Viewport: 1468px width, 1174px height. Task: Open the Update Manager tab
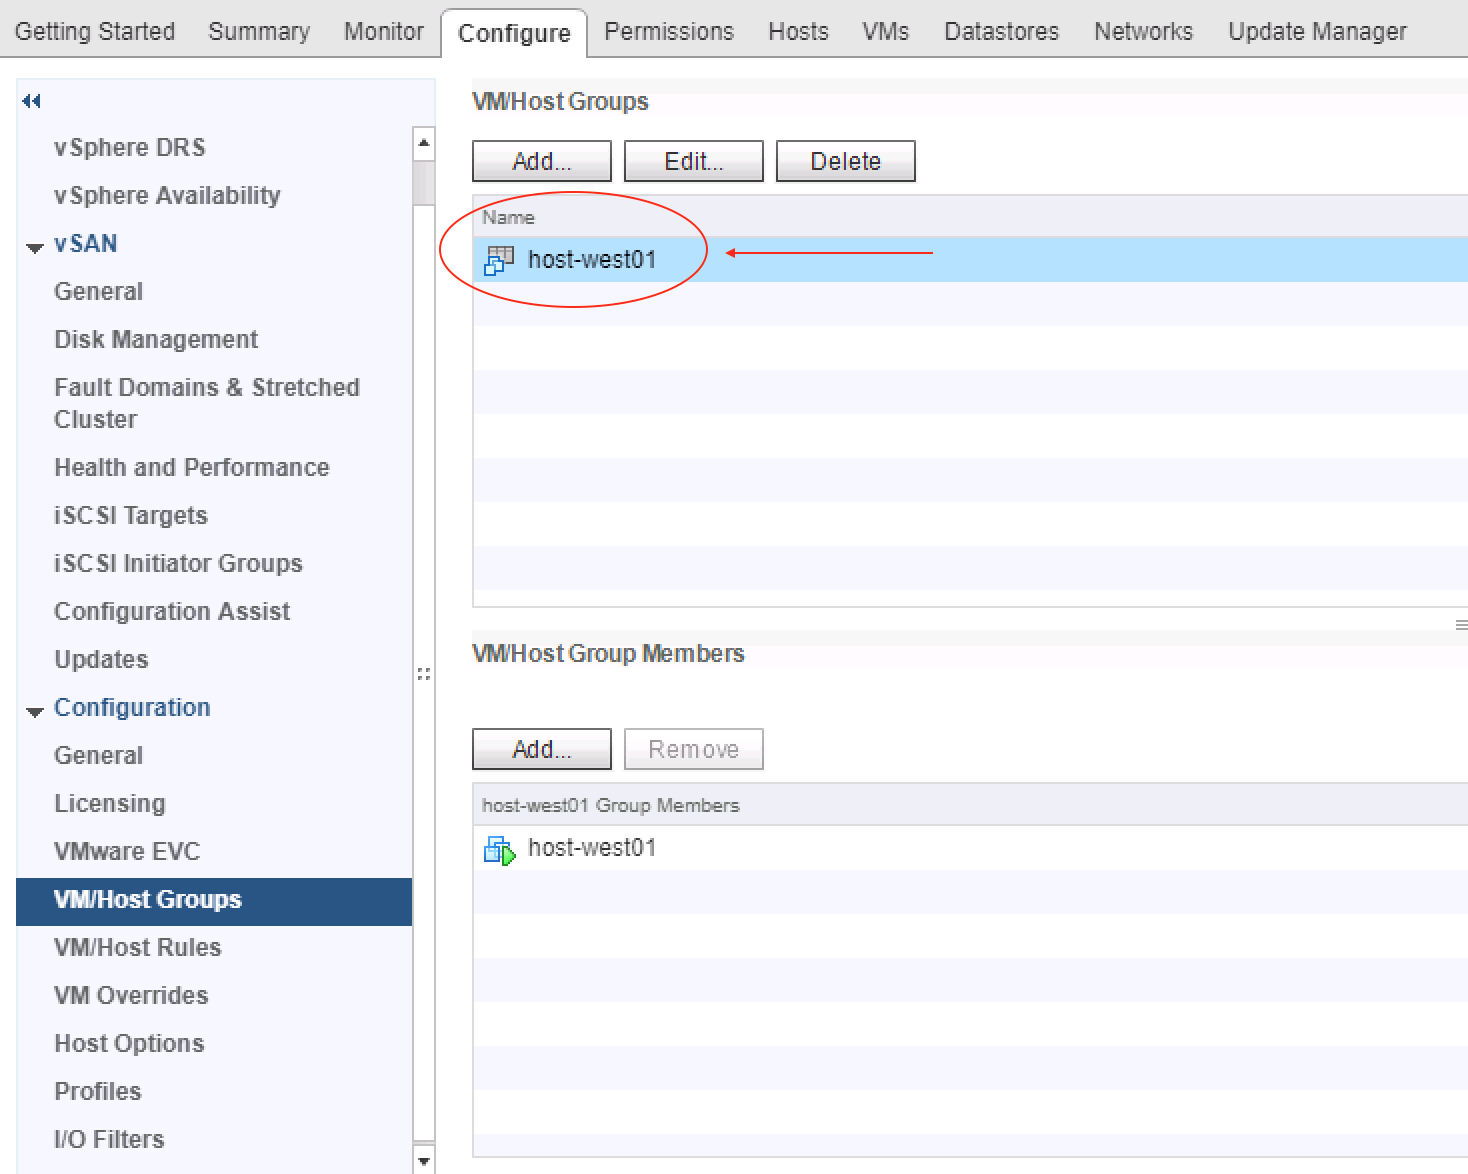[1315, 30]
